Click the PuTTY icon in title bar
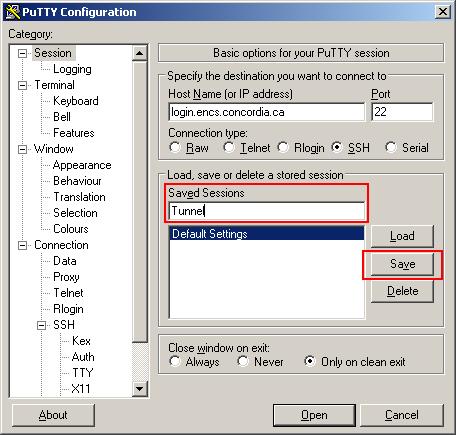Viewport: 456px width, 435px height. 13,12
